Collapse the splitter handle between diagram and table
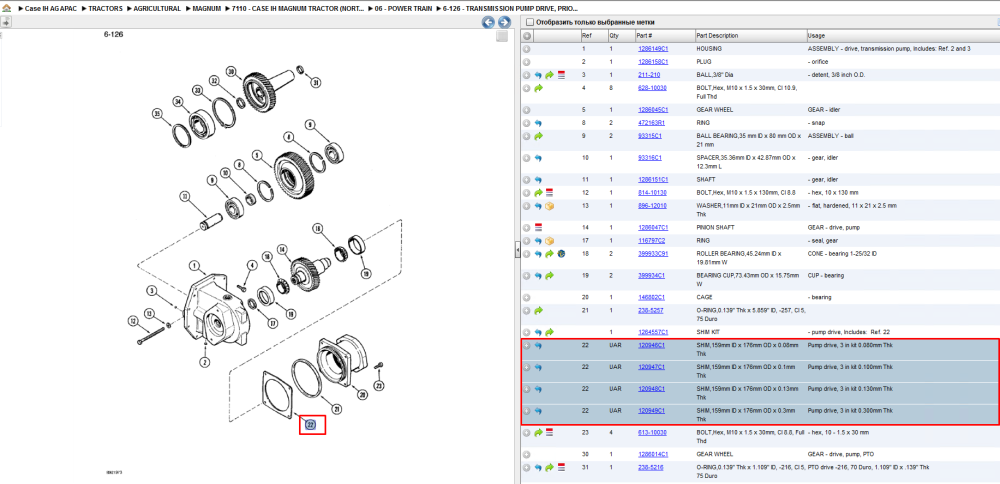This screenshot has width=1000, height=484. tap(518, 251)
